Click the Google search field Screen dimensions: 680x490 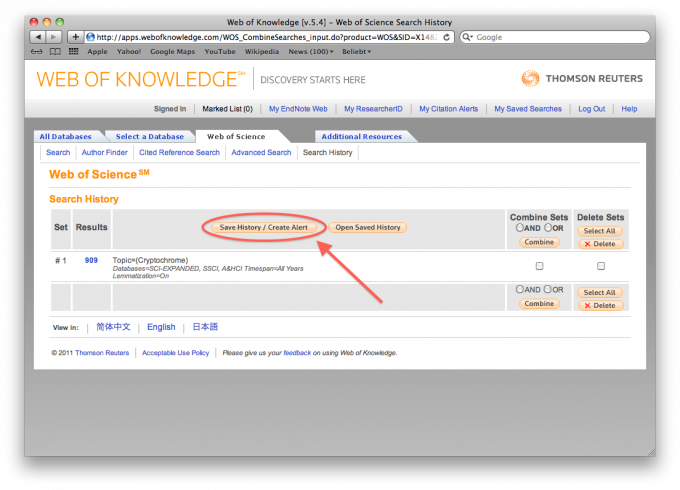[x=555, y=37]
